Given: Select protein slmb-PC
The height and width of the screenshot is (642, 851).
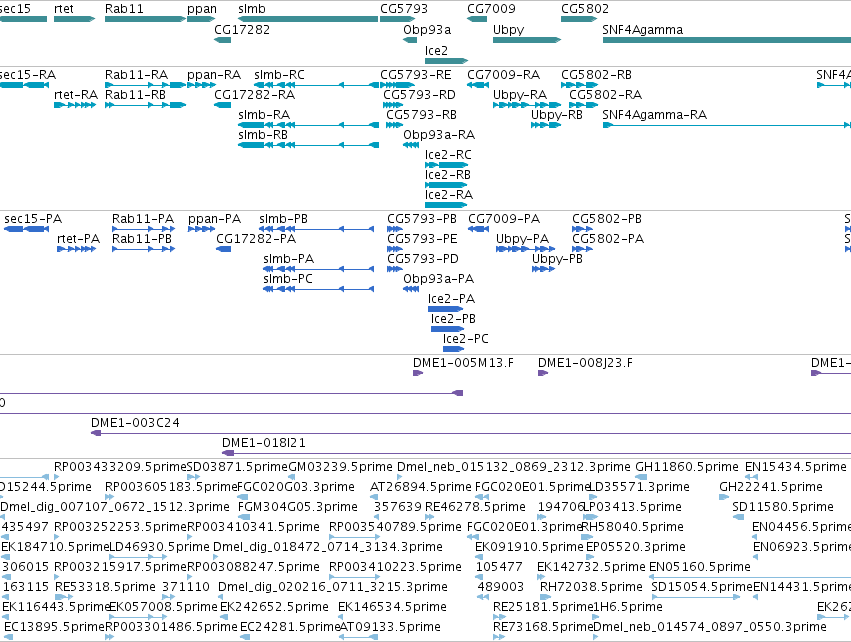Looking at the screenshot, I should (319, 289).
